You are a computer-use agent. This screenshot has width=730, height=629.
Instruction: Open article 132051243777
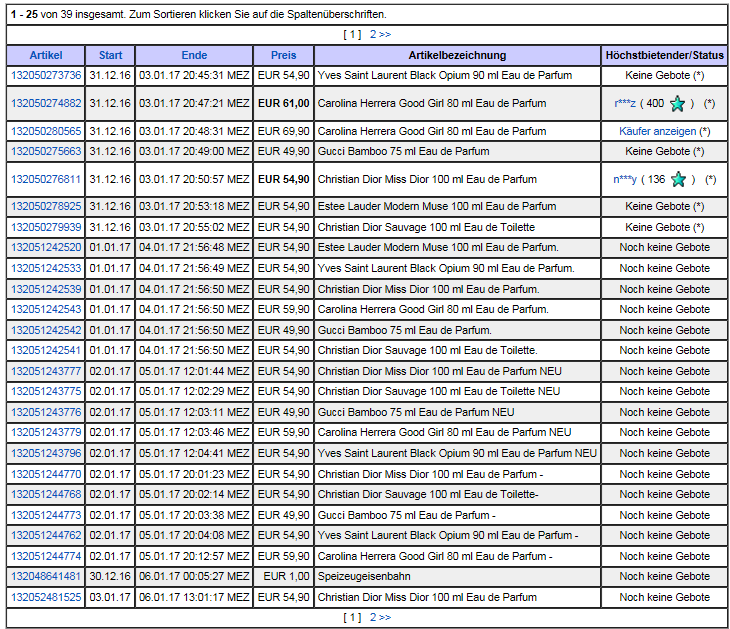coord(46,371)
